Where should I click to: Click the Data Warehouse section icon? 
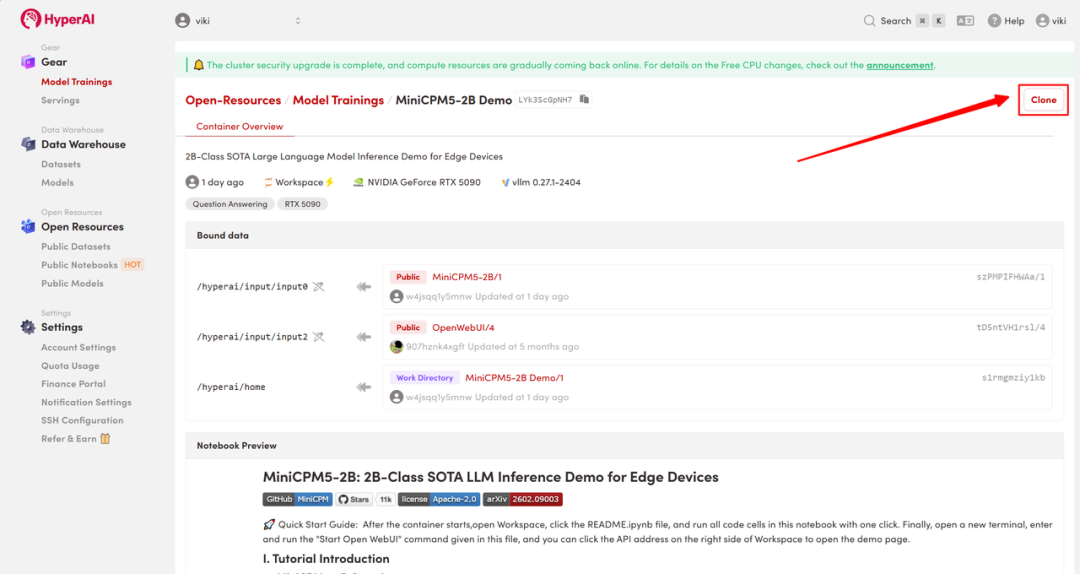point(28,144)
